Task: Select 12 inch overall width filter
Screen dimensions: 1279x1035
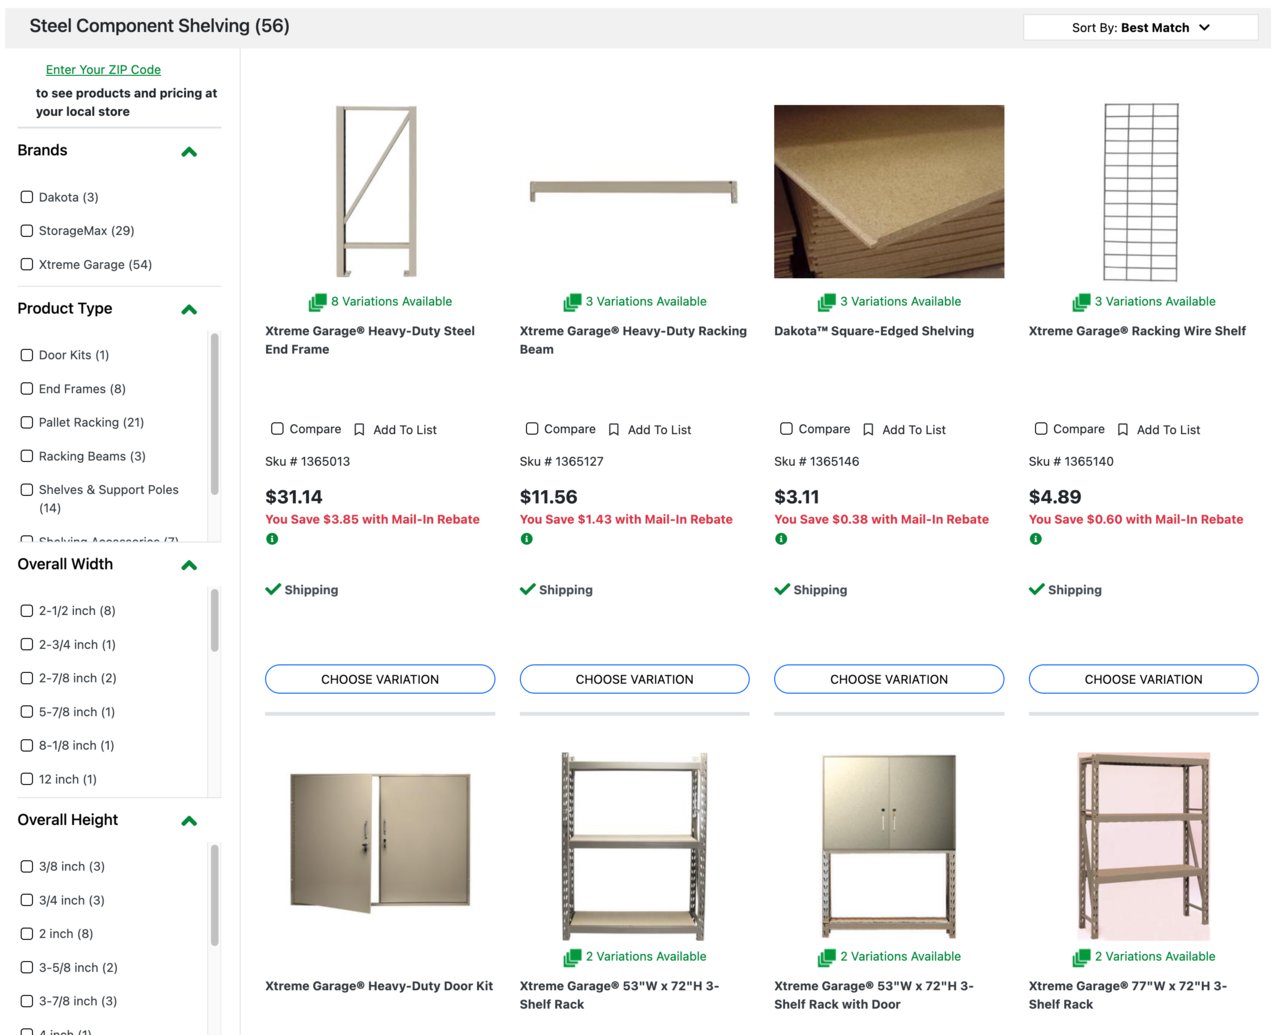Action: click(27, 779)
